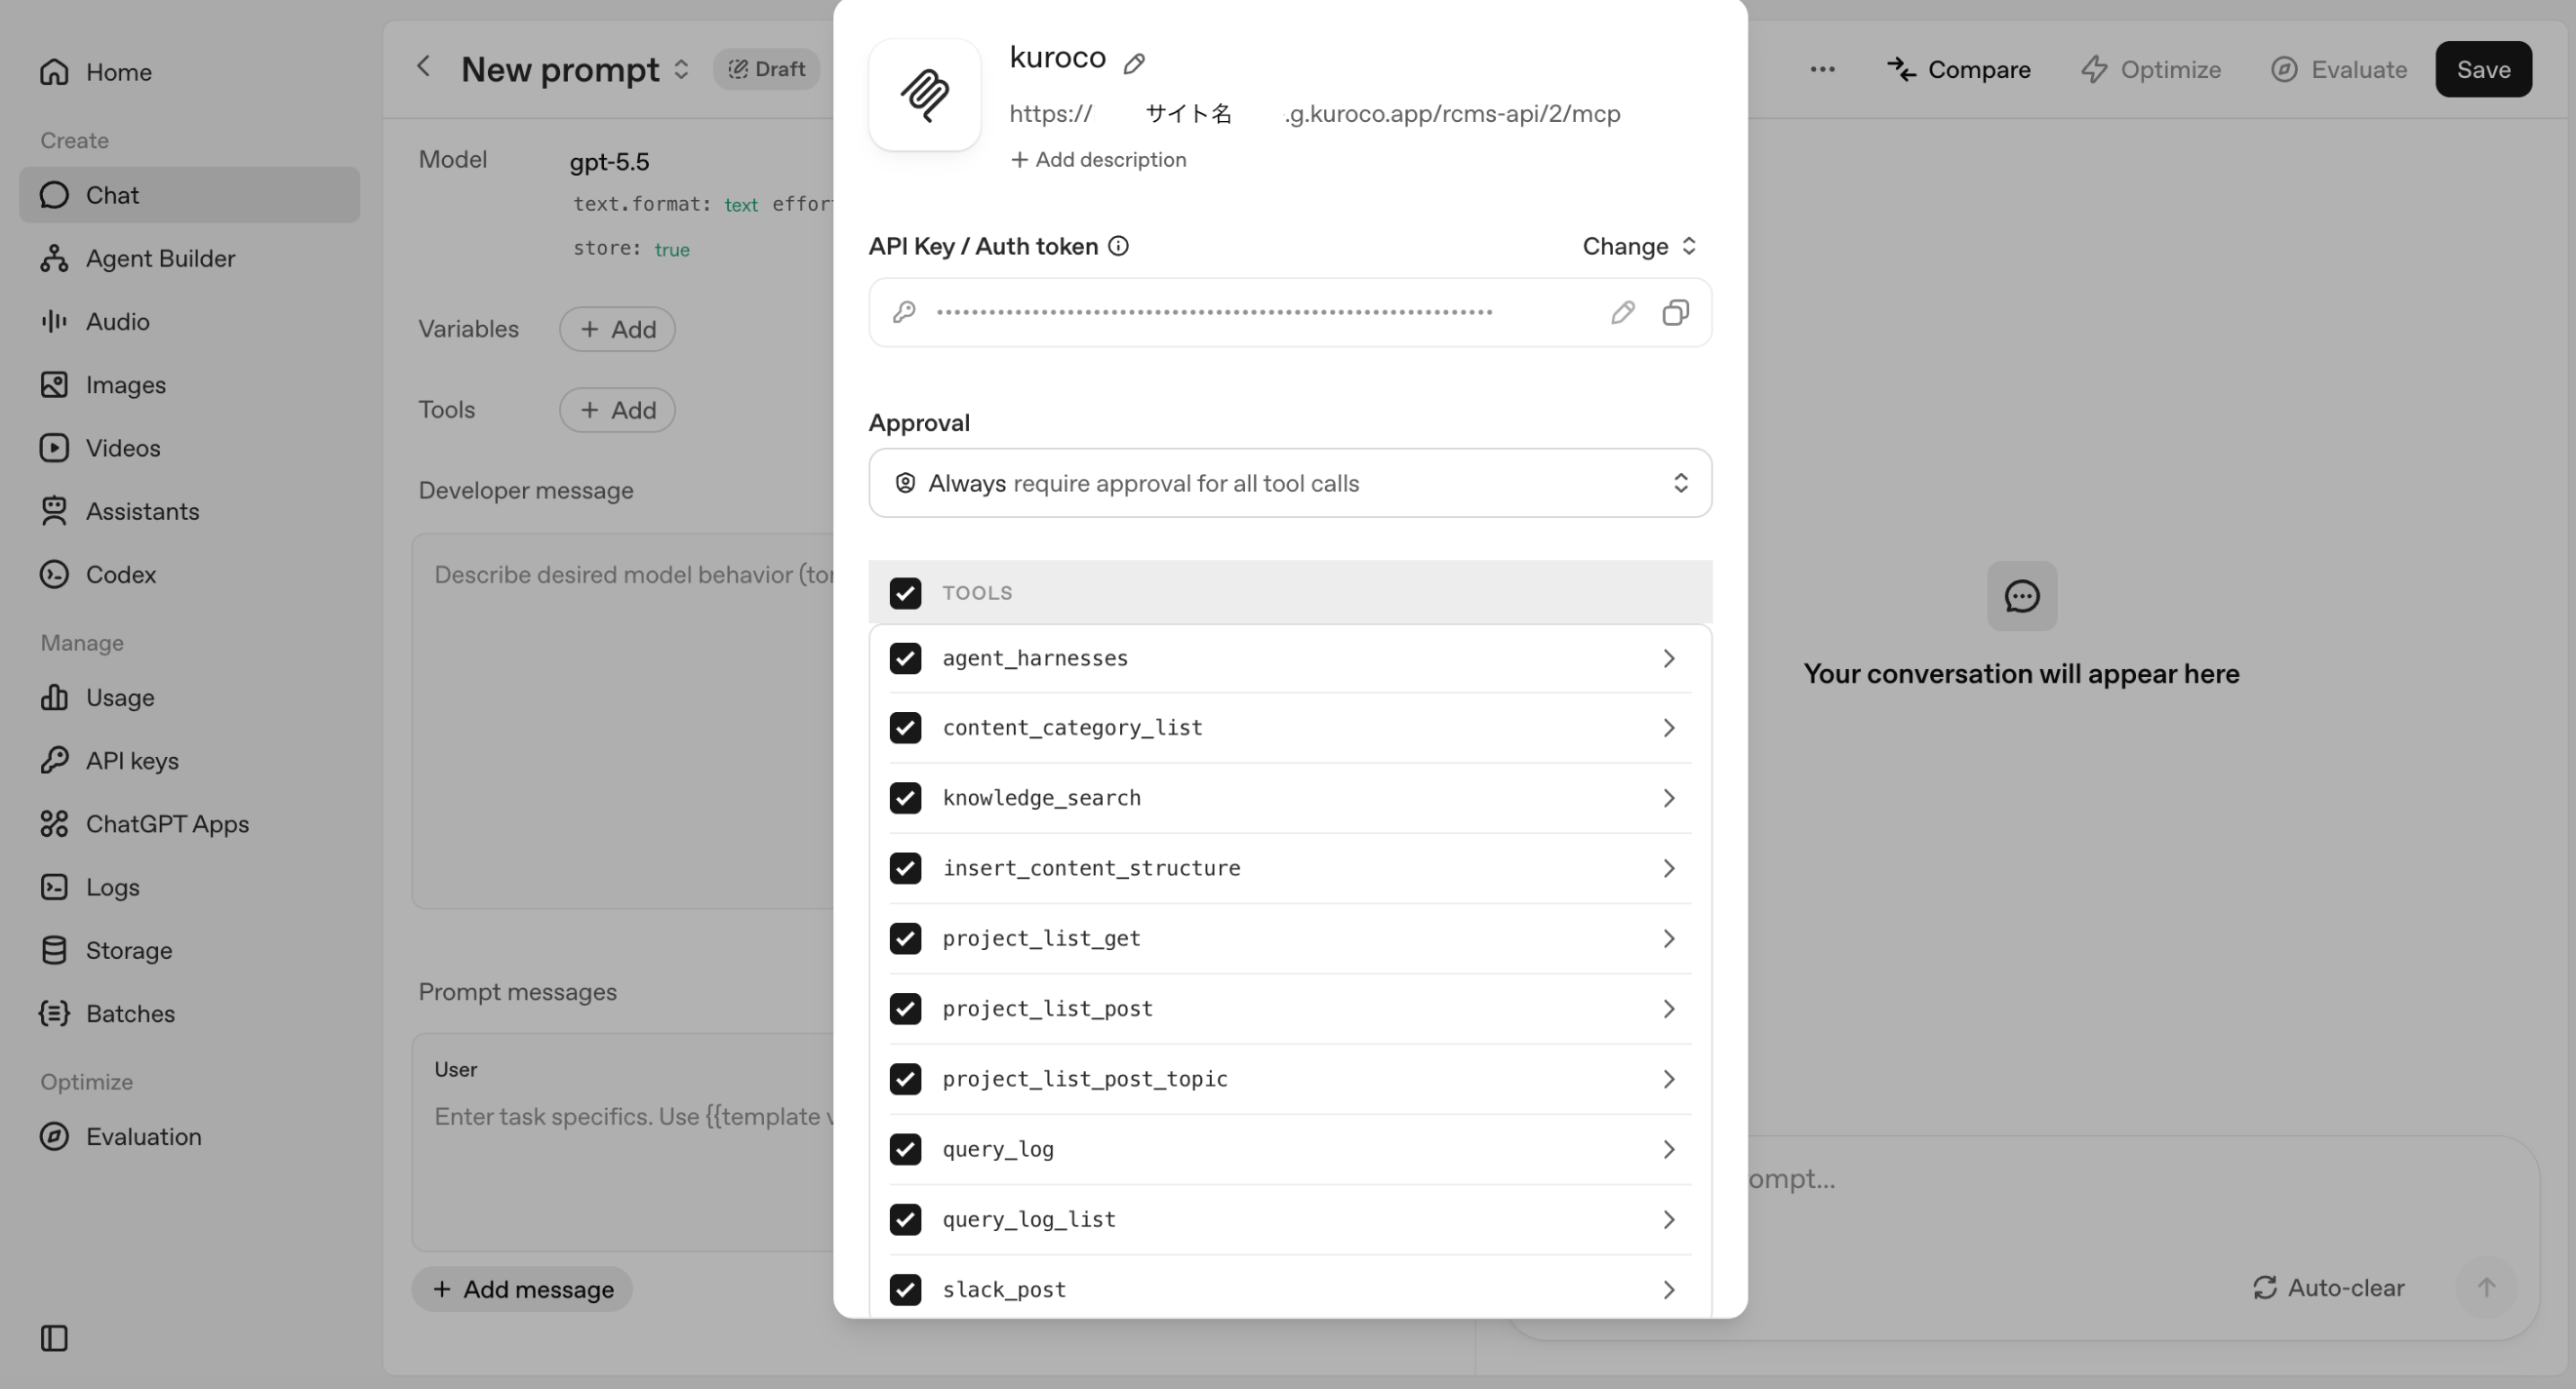Toggle the TOOLS select-all checkbox

click(905, 593)
